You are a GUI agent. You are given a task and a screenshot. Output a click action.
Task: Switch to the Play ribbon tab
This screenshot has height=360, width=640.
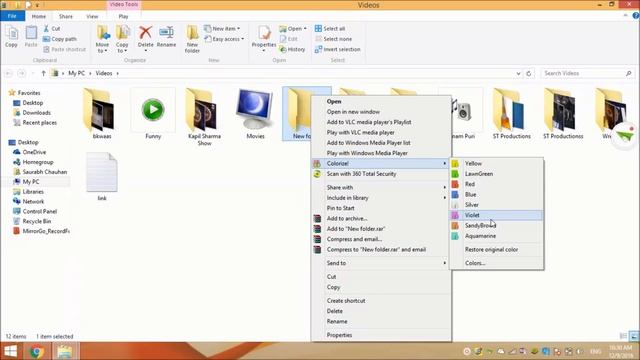123,16
